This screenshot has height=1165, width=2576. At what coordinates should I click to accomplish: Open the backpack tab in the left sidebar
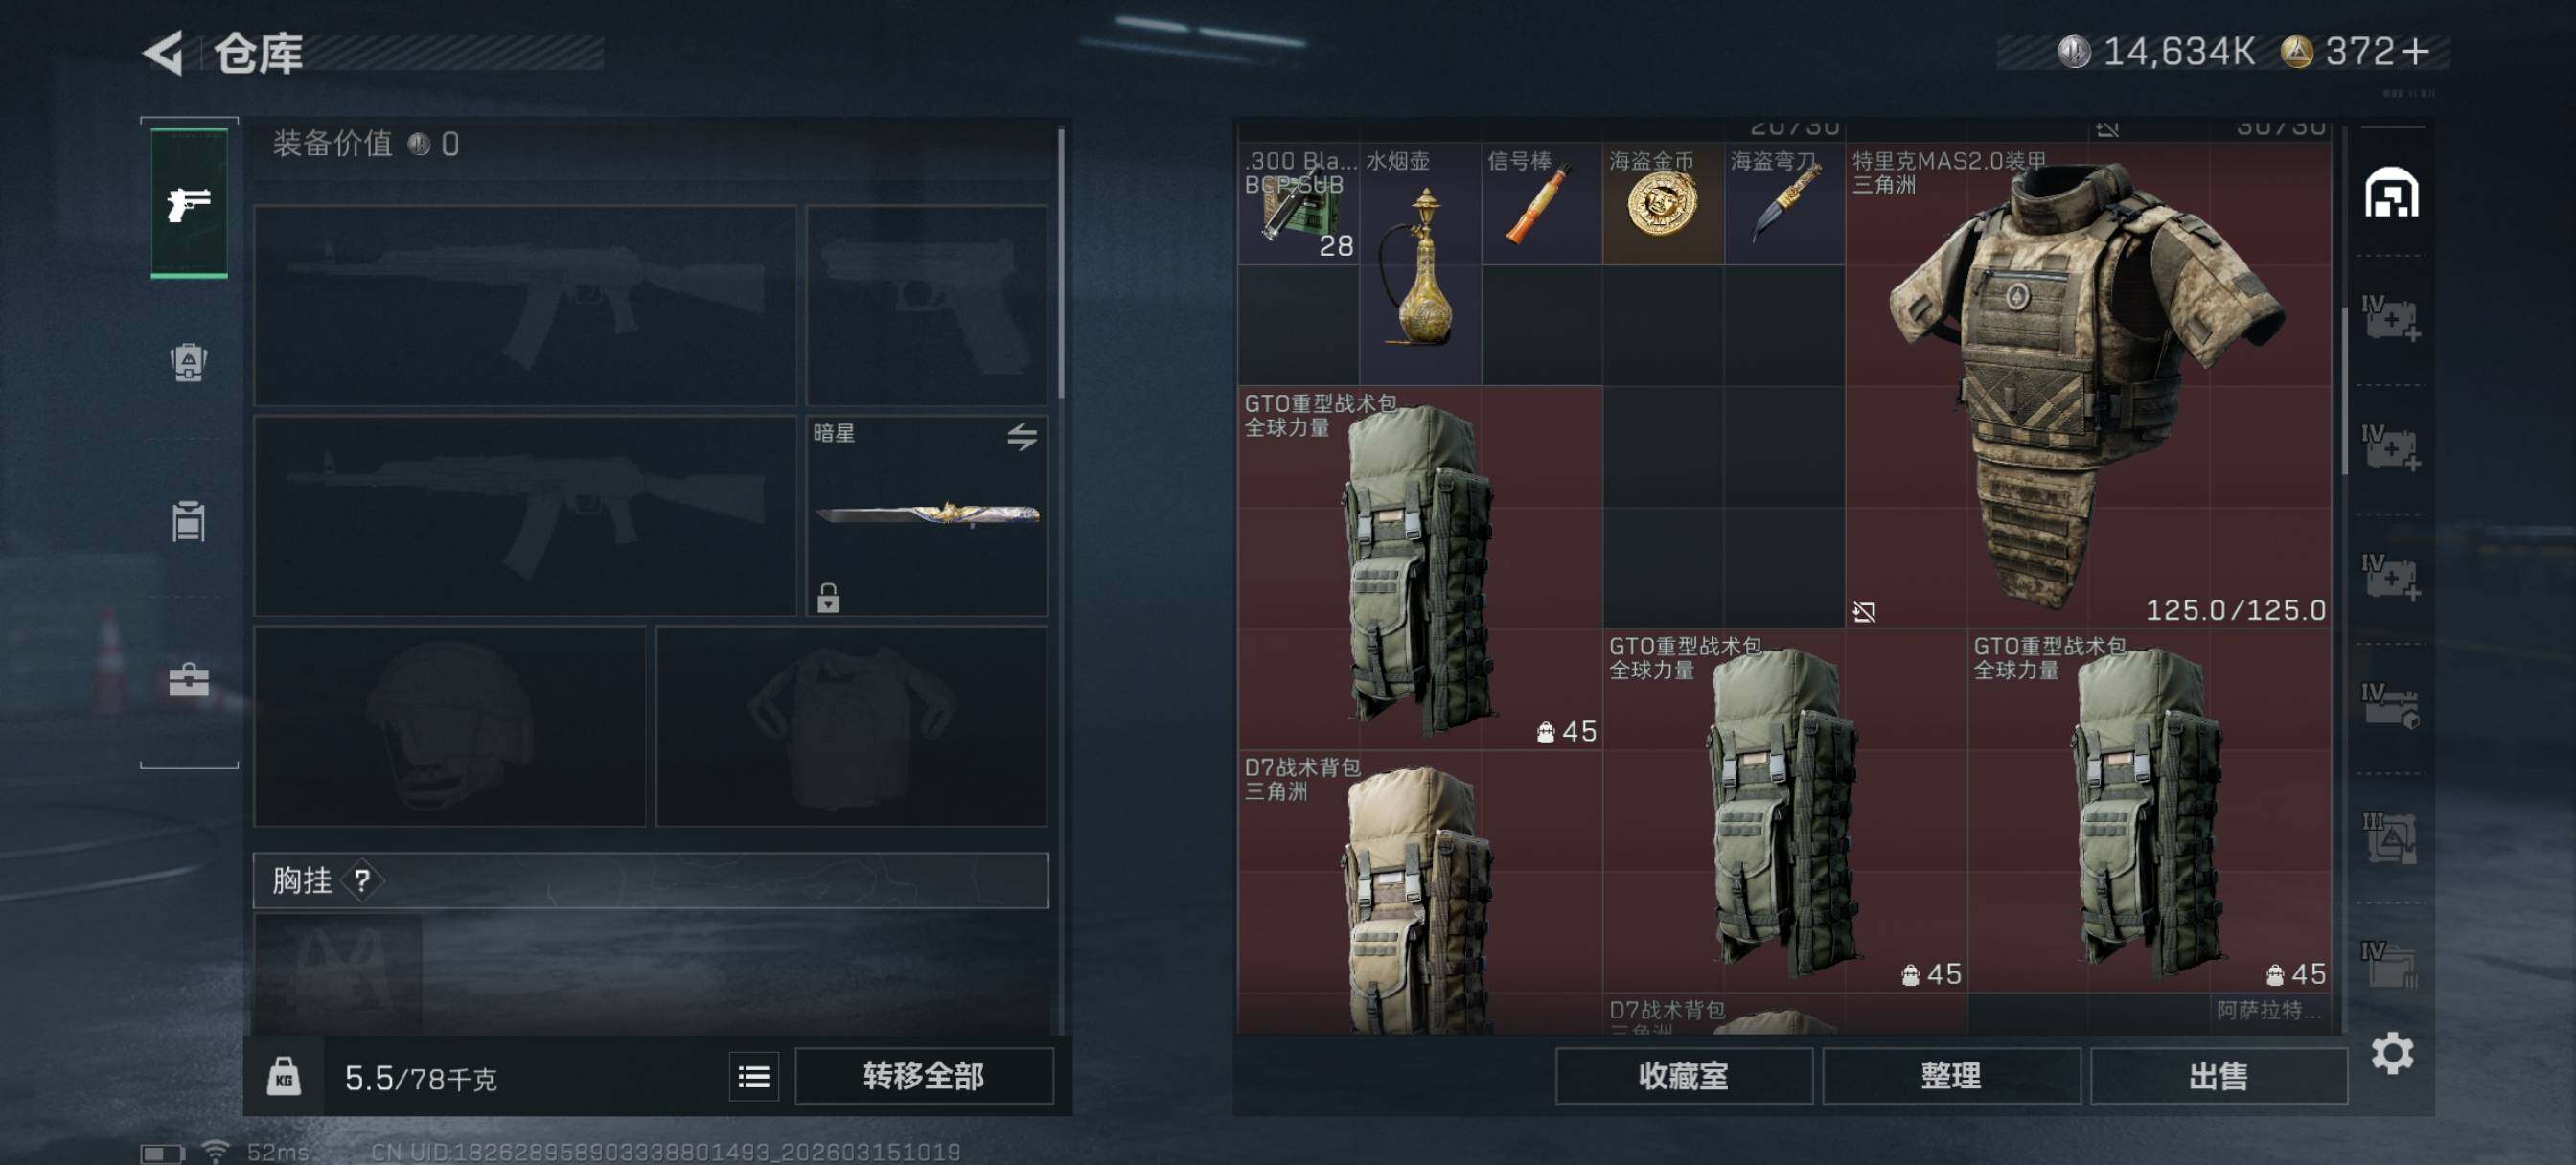click(189, 362)
